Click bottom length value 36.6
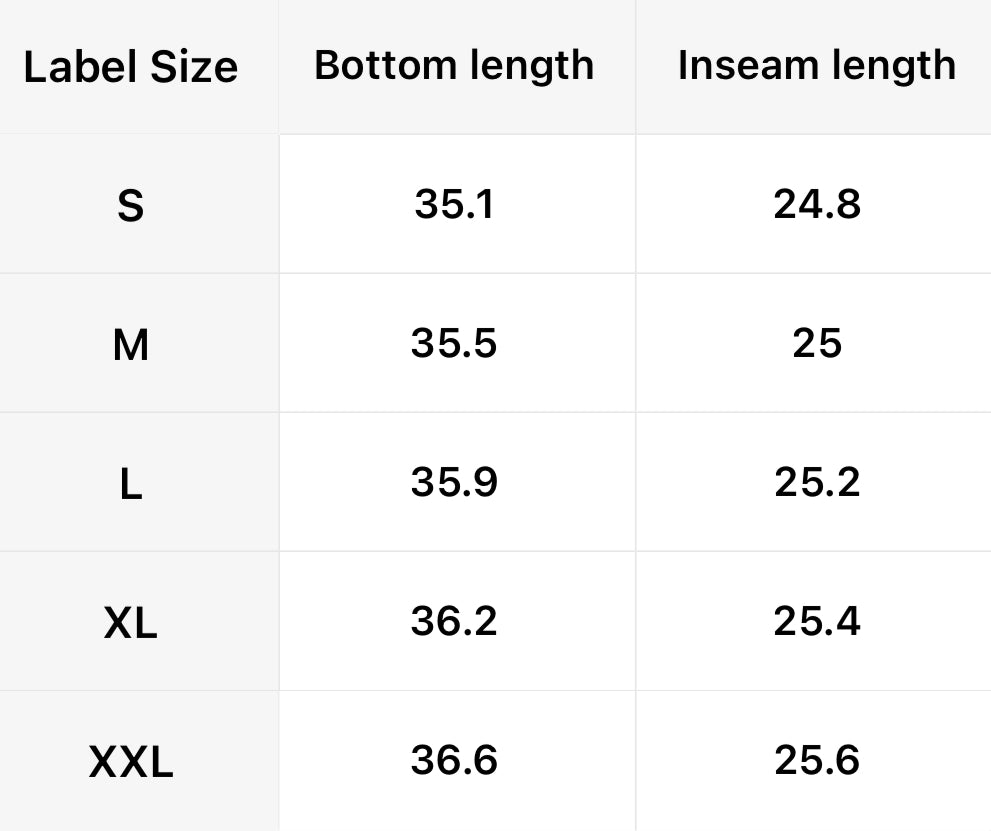 tap(454, 760)
